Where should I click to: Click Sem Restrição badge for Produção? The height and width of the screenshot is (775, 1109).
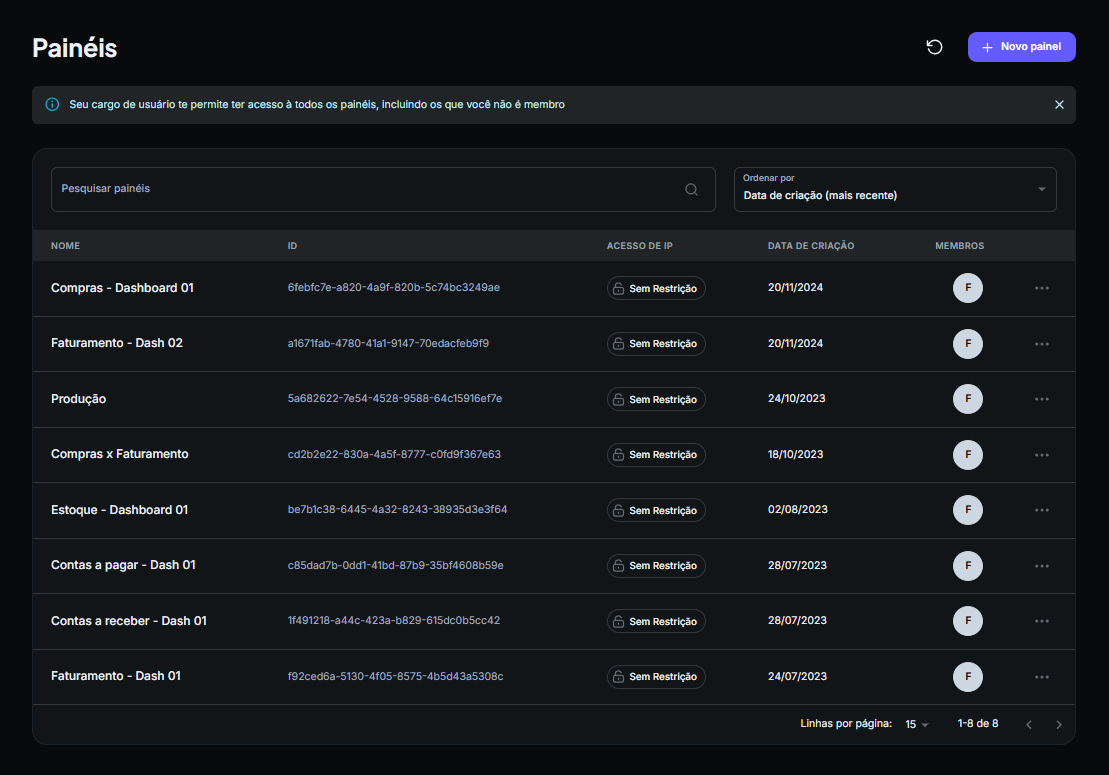(656, 399)
